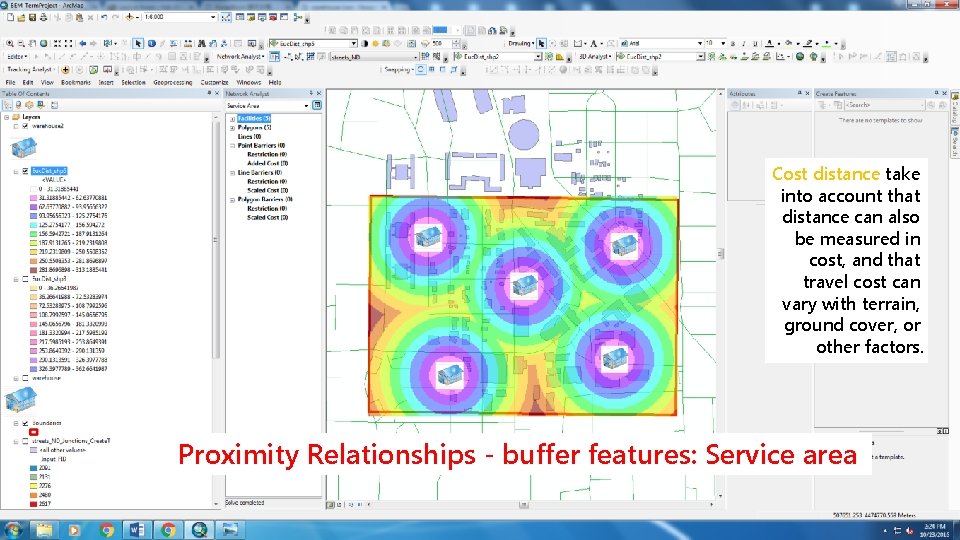Click the Full Extent globe icon
Screen dimensions: 960x540
[x=43, y=43]
